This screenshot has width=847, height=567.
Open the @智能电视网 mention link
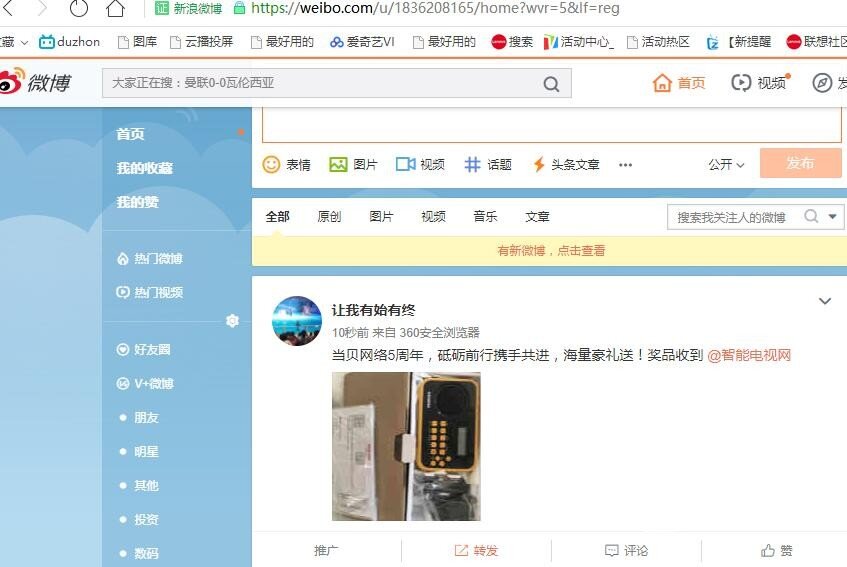coord(749,355)
